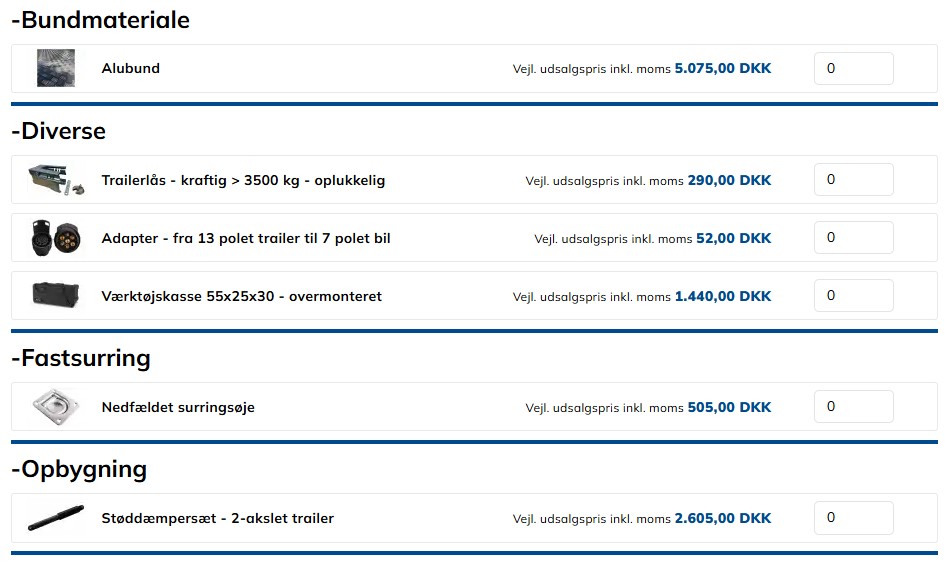Click the Alubund quantity field

click(853, 69)
